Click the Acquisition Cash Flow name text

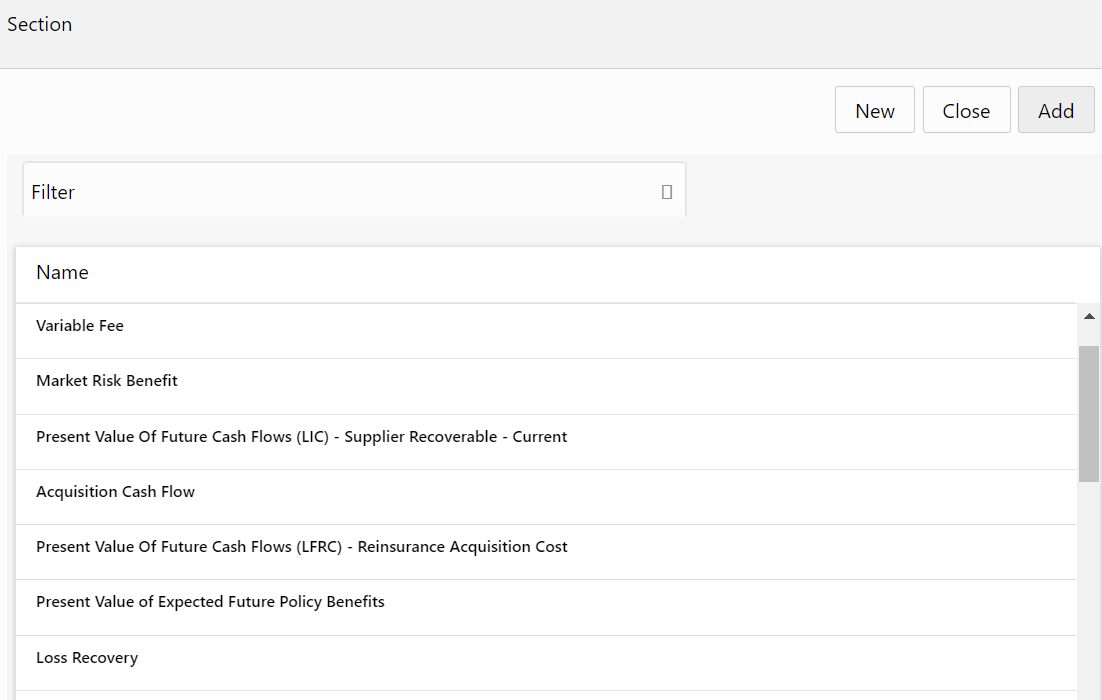click(x=116, y=492)
